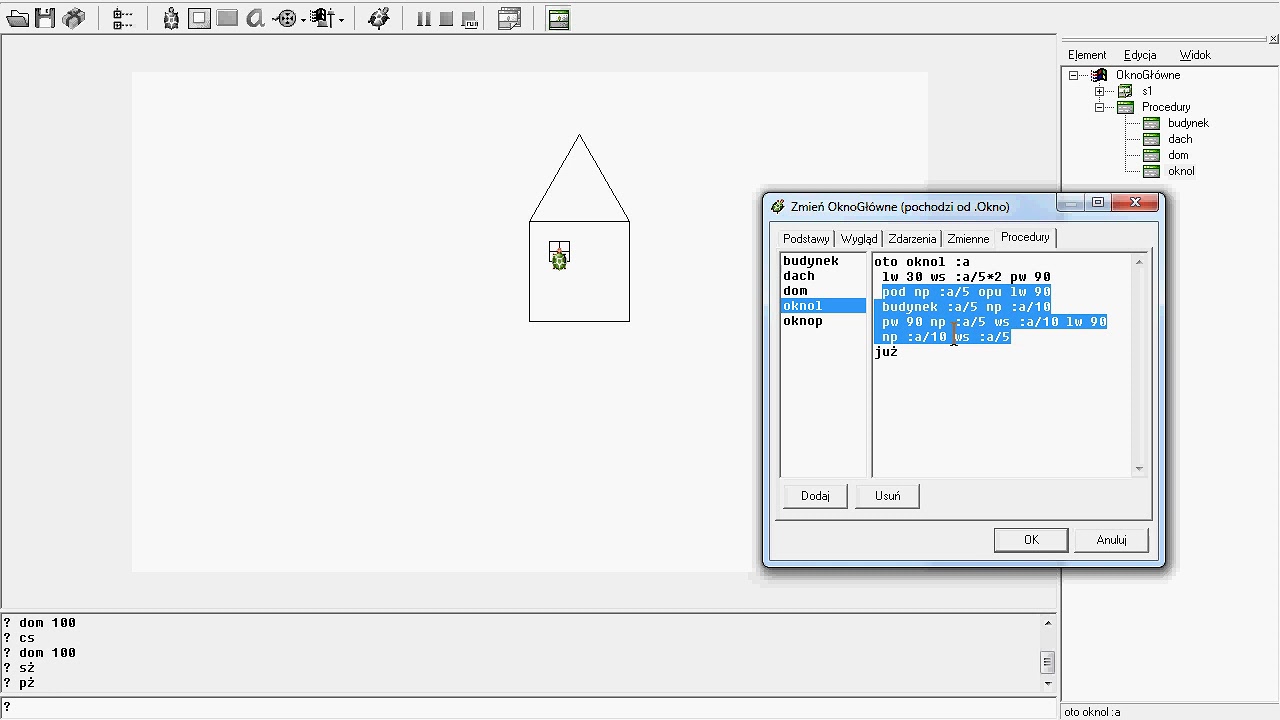
Task: Select oknol procedure in the right tree
Action: click(1181, 171)
